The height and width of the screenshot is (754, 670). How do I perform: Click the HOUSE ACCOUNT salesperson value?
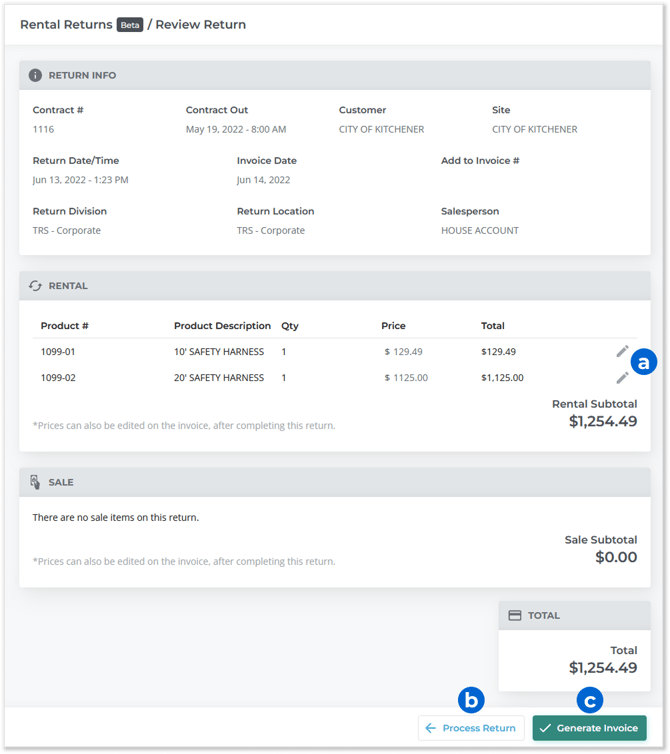pyautogui.click(x=480, y=231)
